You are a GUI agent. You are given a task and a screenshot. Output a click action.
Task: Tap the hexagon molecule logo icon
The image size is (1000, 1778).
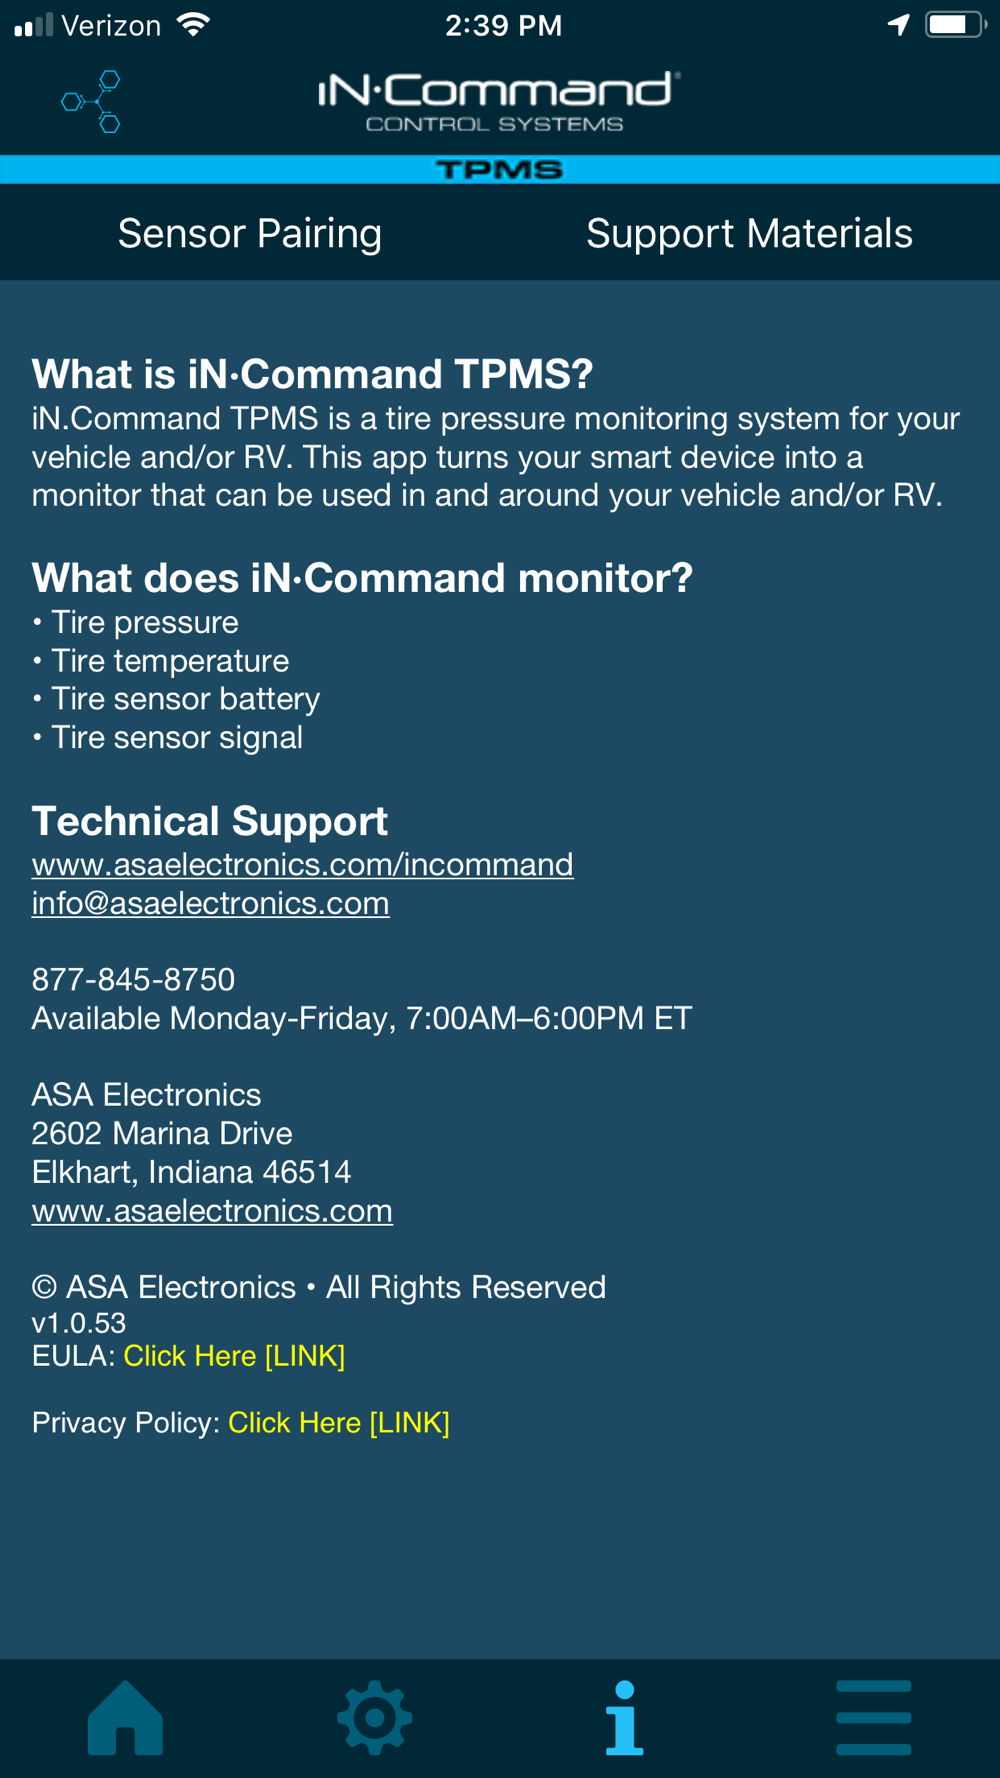click(91, 101)
